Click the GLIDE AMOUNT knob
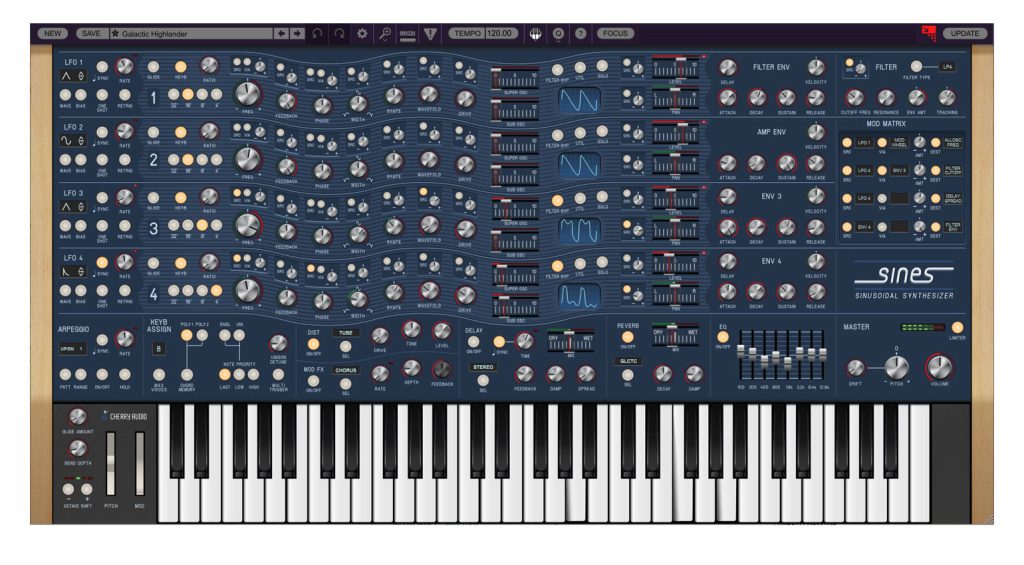Screen dimensions: 1024x565 (78, 417)
